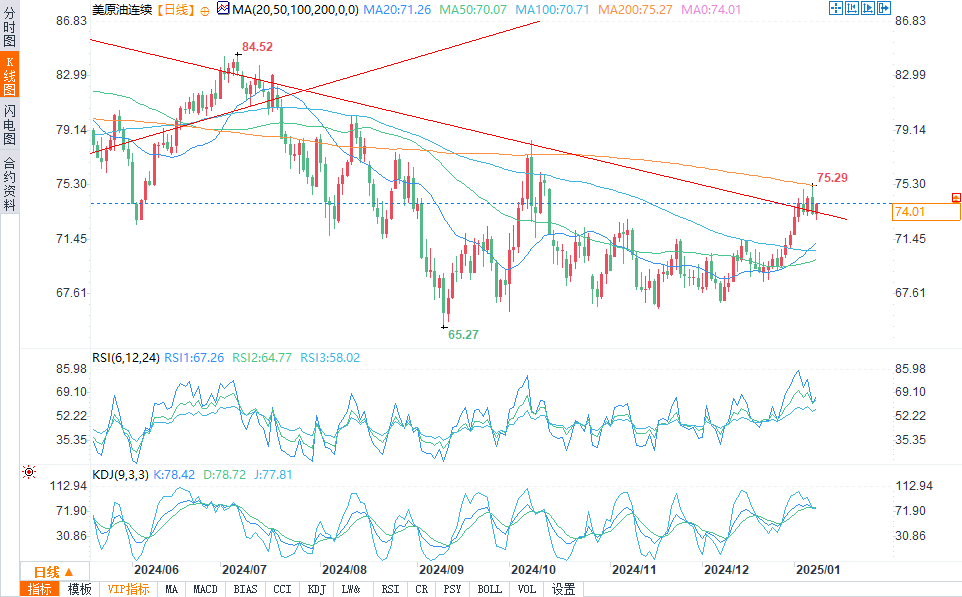The height and width of the screenshot is (597, 962).
Task: Click the MA indicator chart icon
Action: coord(223,9)
